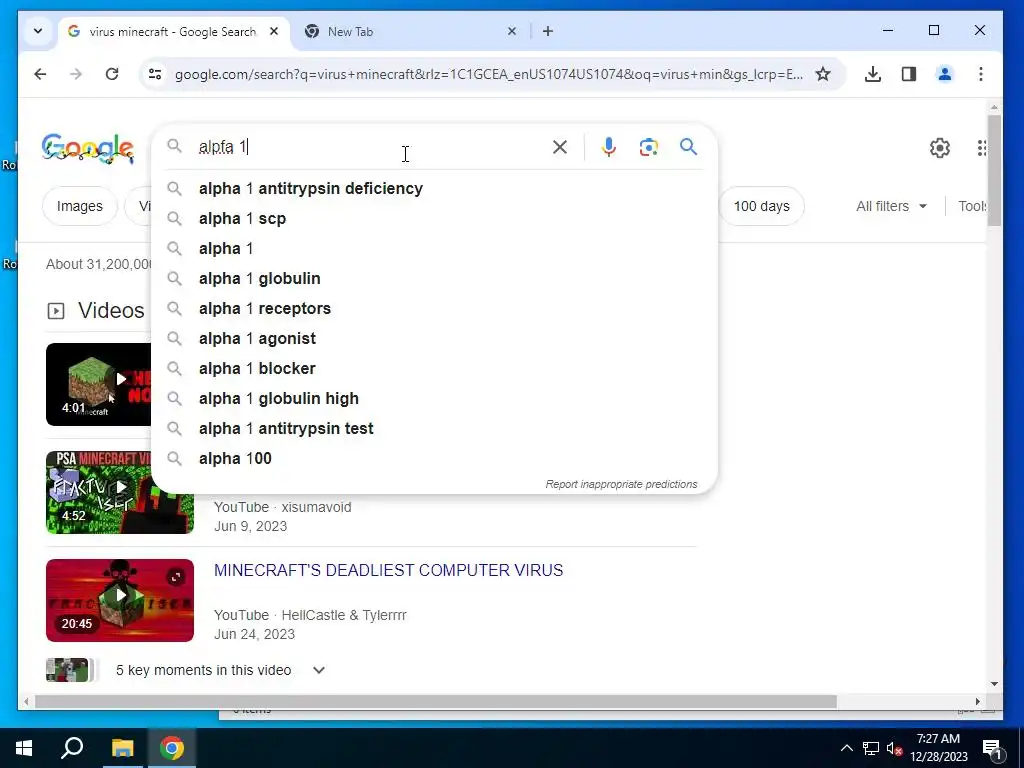Viewport: 1024px width, 768px height.
Task: Click the YouTube · xisumavoid source text
Action: [283, 507]
